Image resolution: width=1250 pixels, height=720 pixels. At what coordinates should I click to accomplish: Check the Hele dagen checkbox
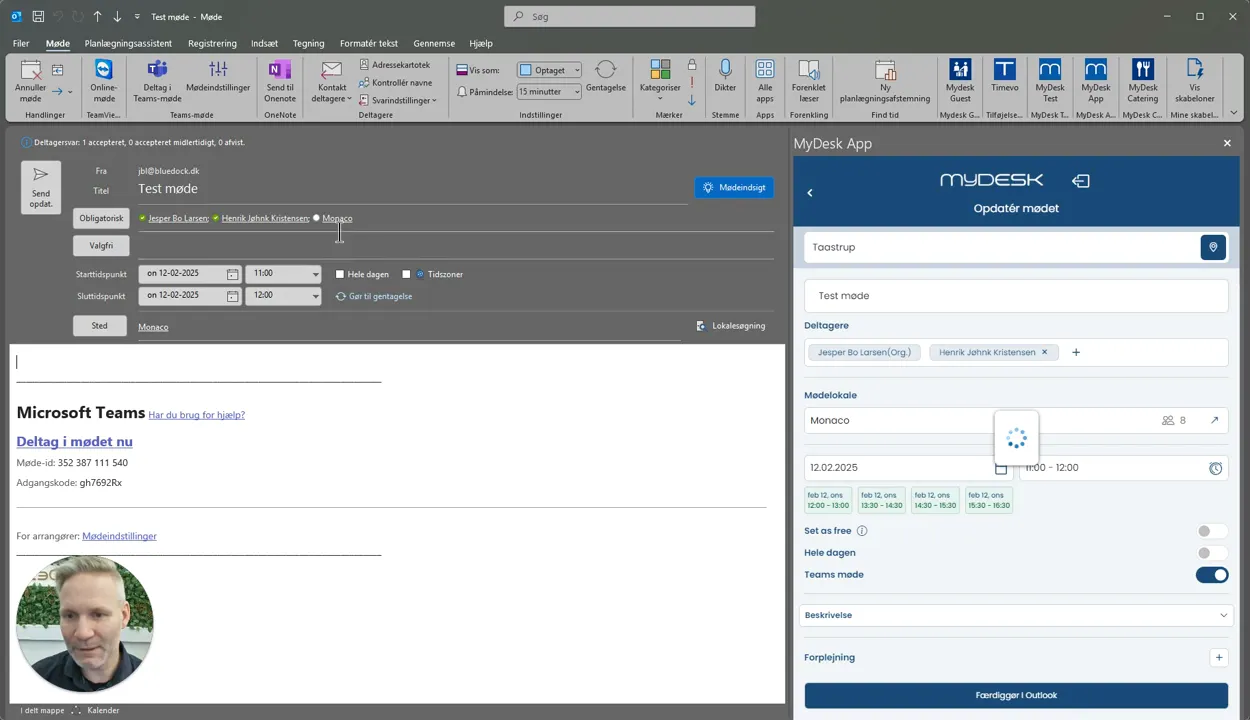(340, 274)
